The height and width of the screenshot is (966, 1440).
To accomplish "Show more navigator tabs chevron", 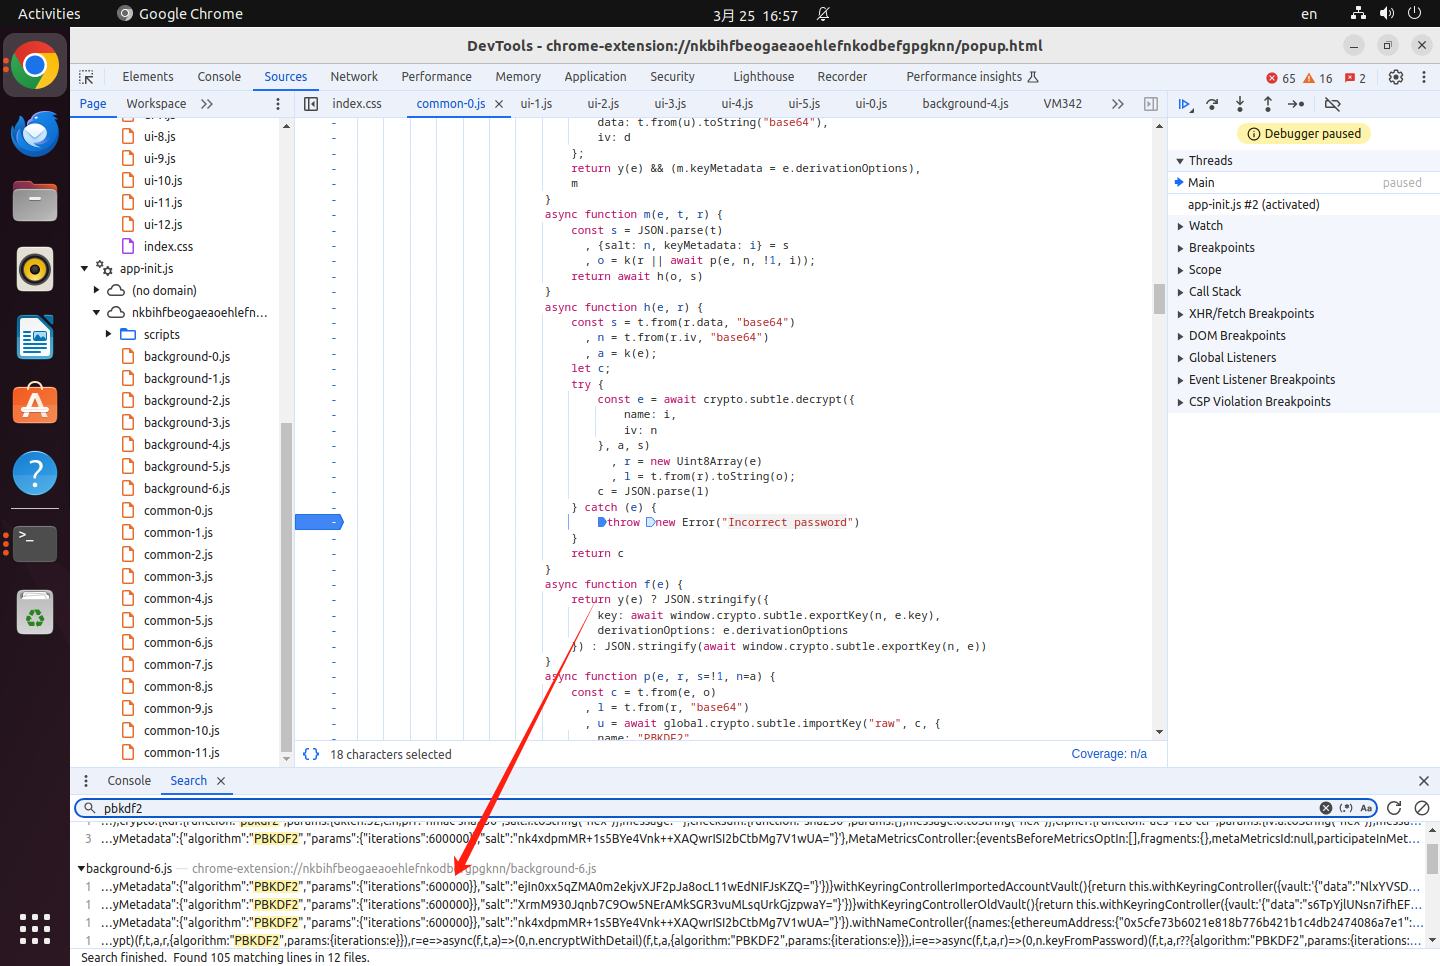I will pyautogui.click(x=207, y=104).
